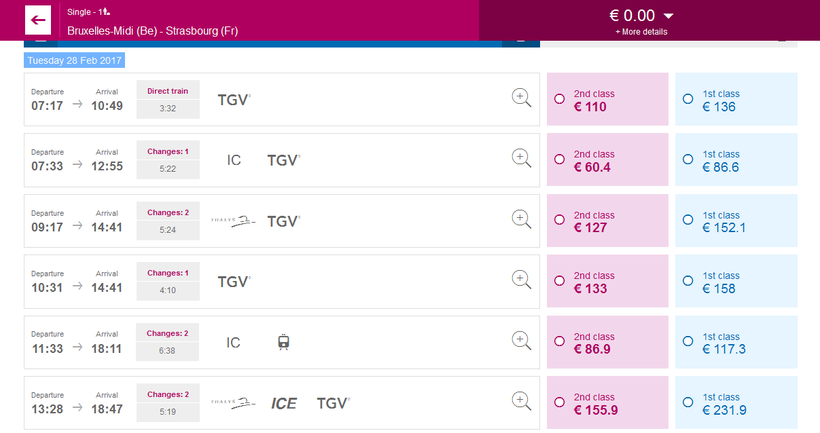This screenshot has height=433, width=820.
Task: Select 2nd class € 110 fare
Action: pyautogui.click(x=560, y=99)
